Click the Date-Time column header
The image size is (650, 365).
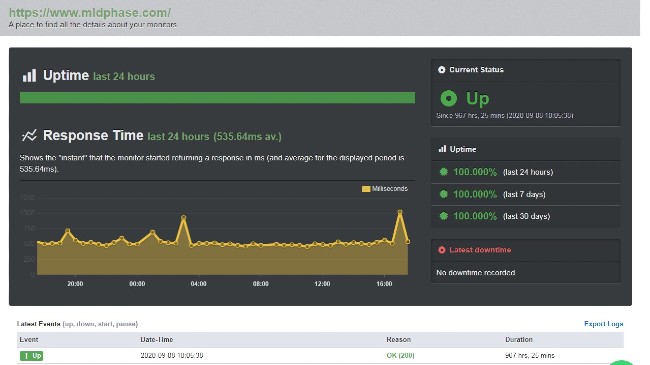[157, 339]
